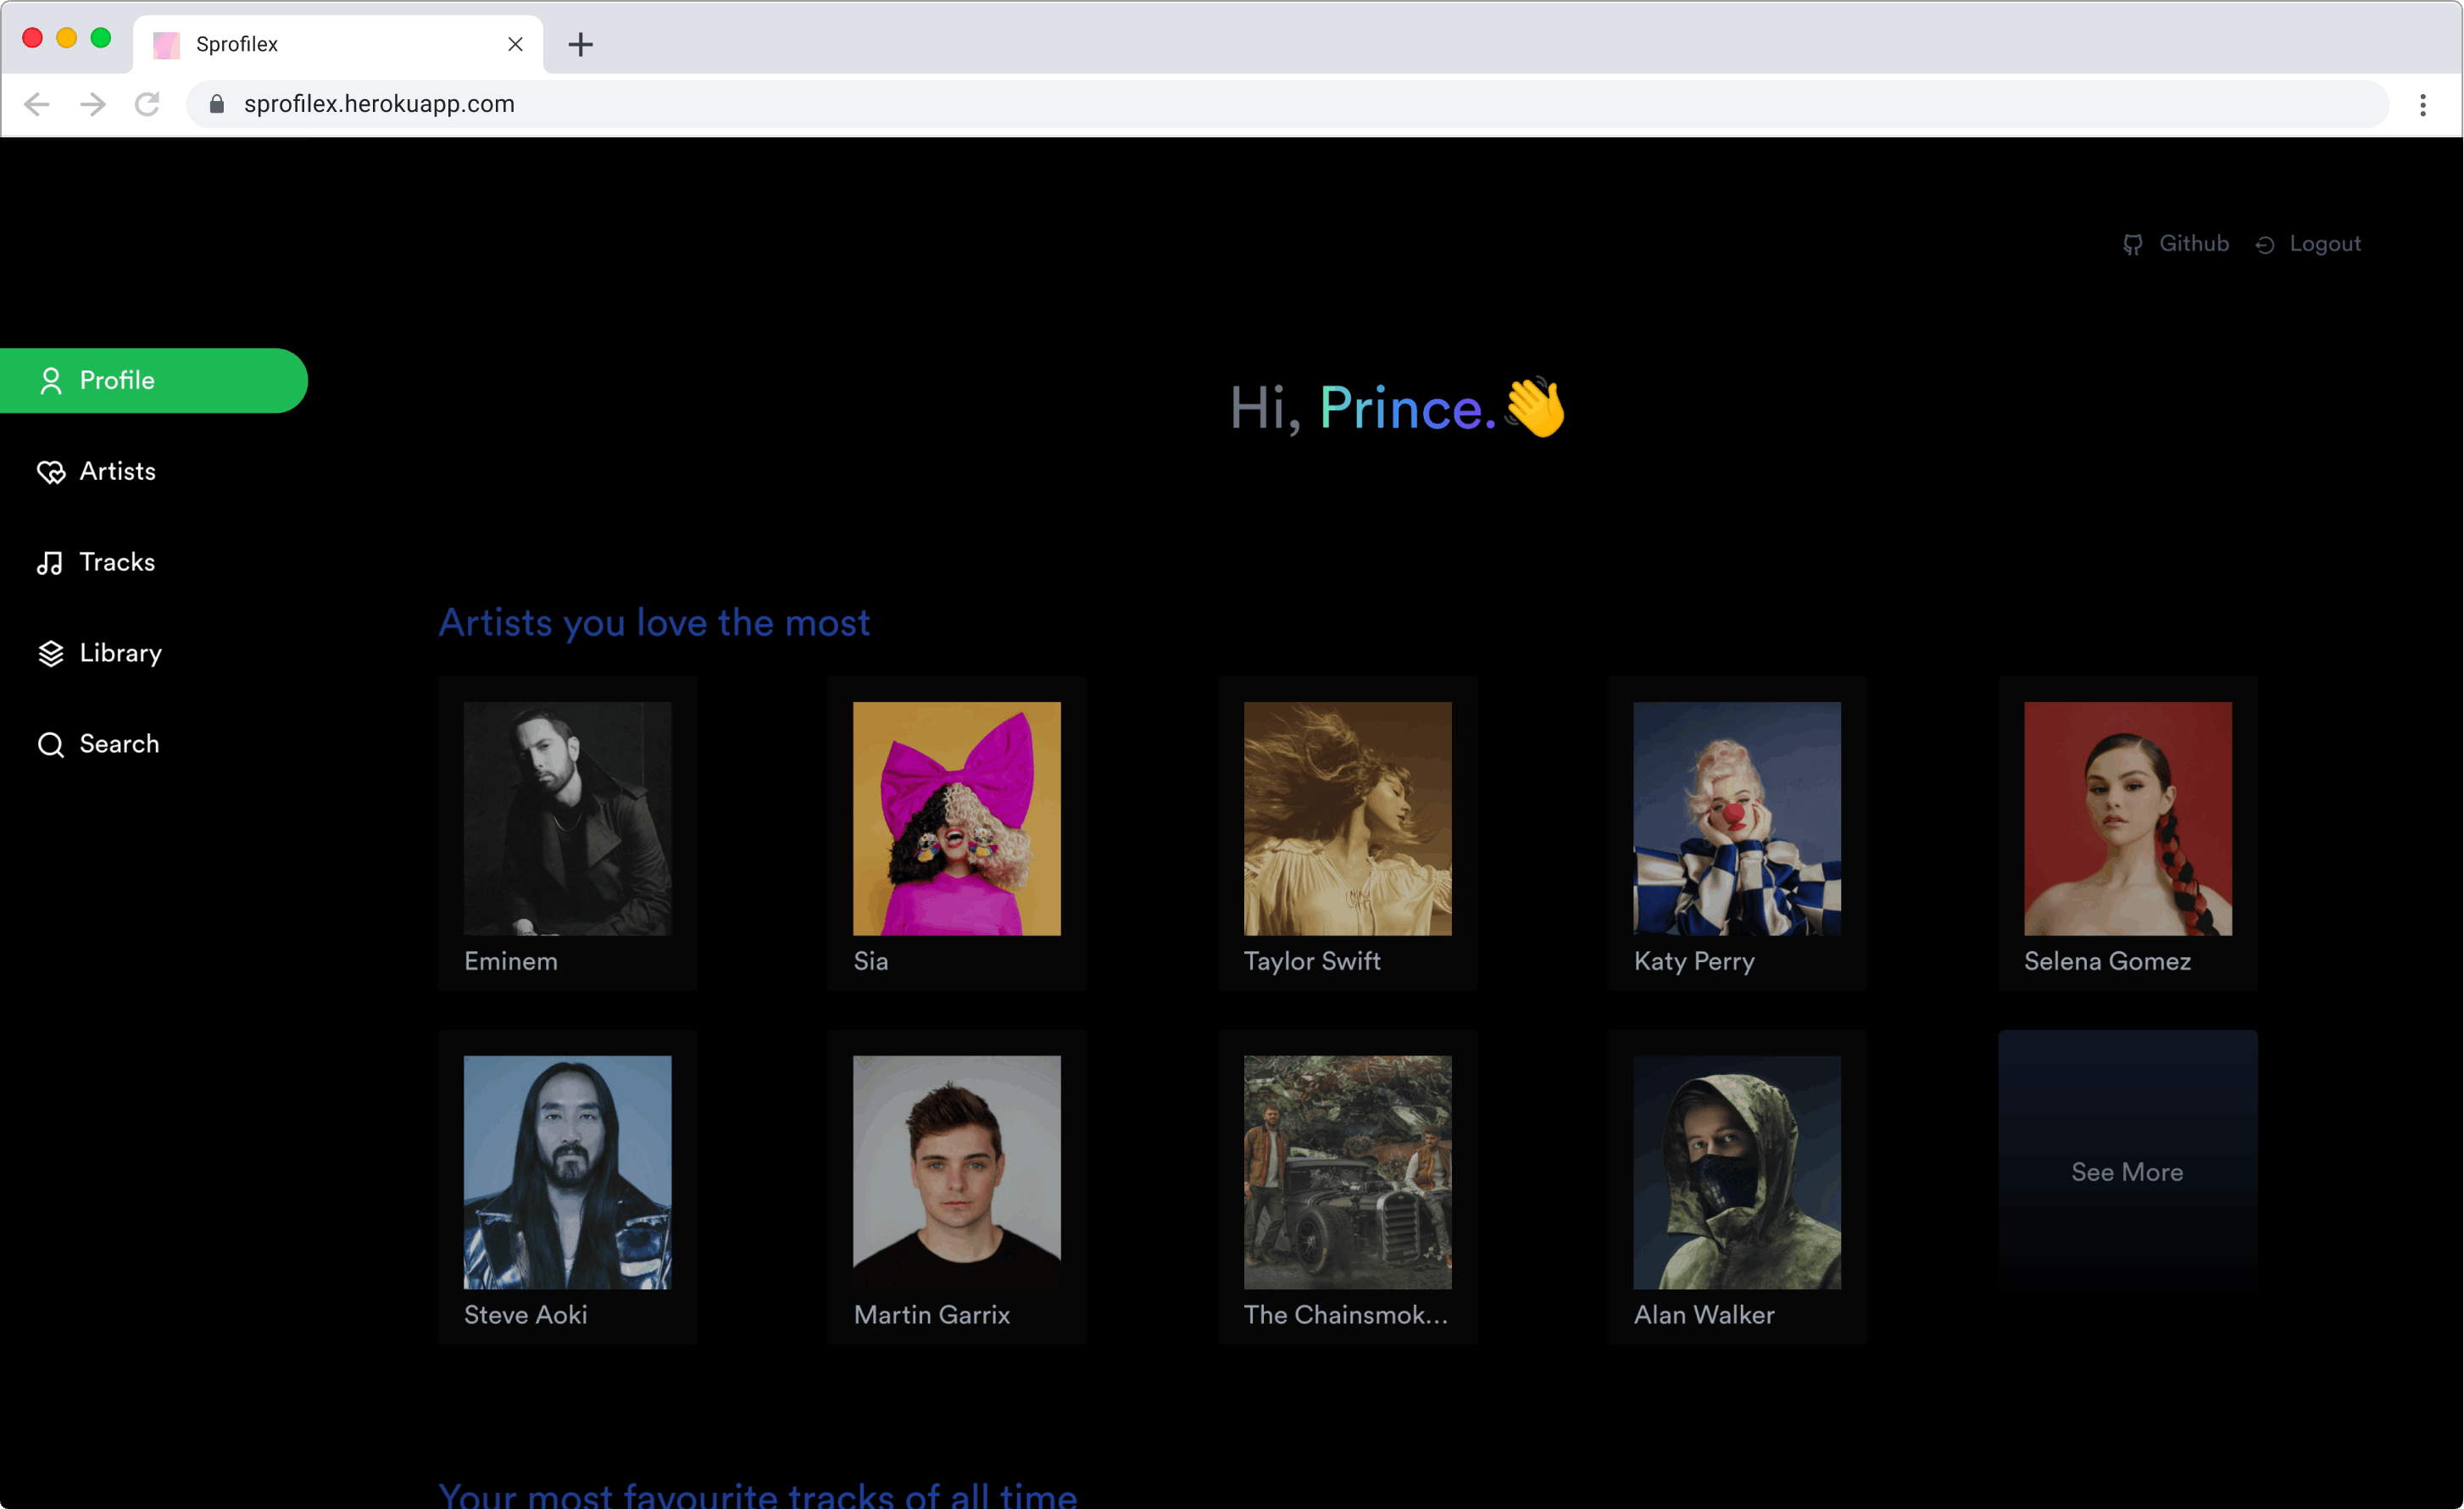Open Steve Aoki artist photo
2464x1509 pixels.
coord(567,1172)
